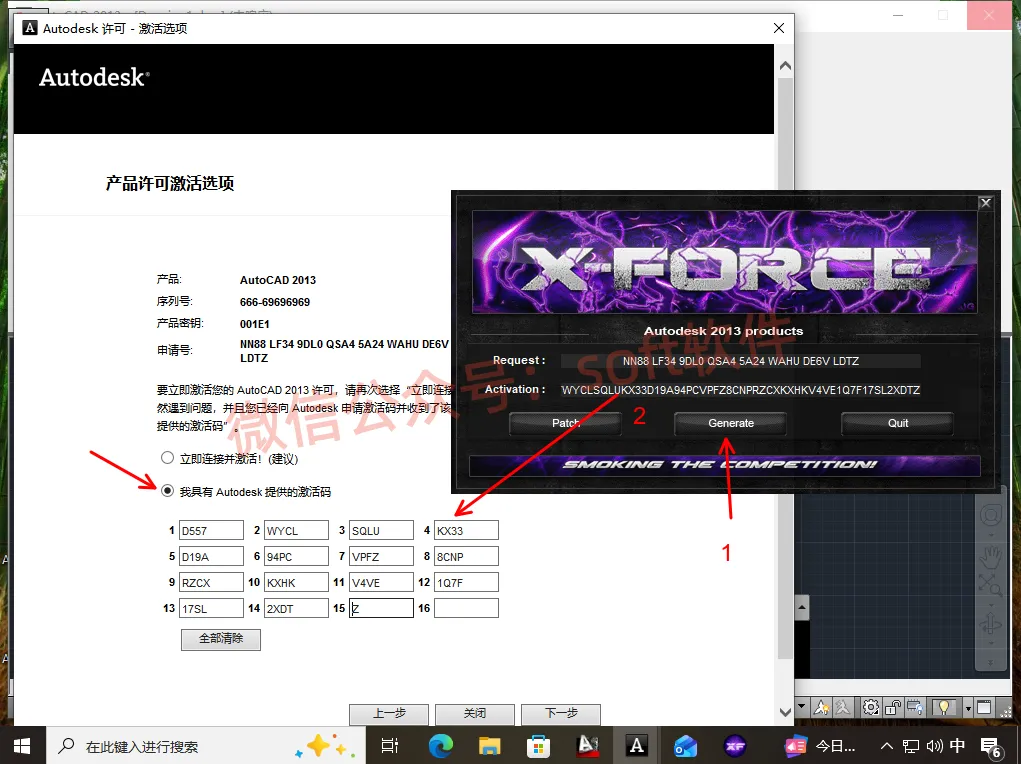Click the Chinese IME indicator in system tray
This screenshot has width=1021, height=764.
[957, 746]
